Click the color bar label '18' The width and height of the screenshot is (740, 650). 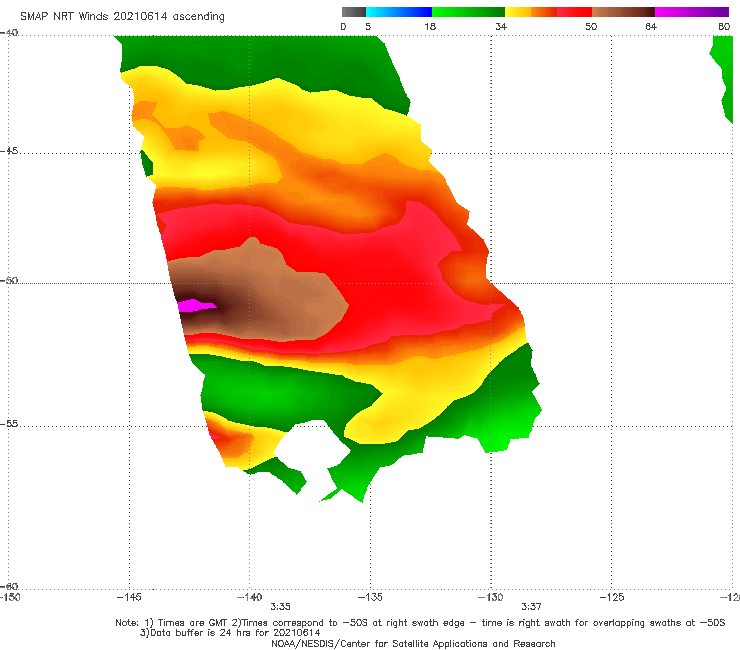tap(430, 26)
